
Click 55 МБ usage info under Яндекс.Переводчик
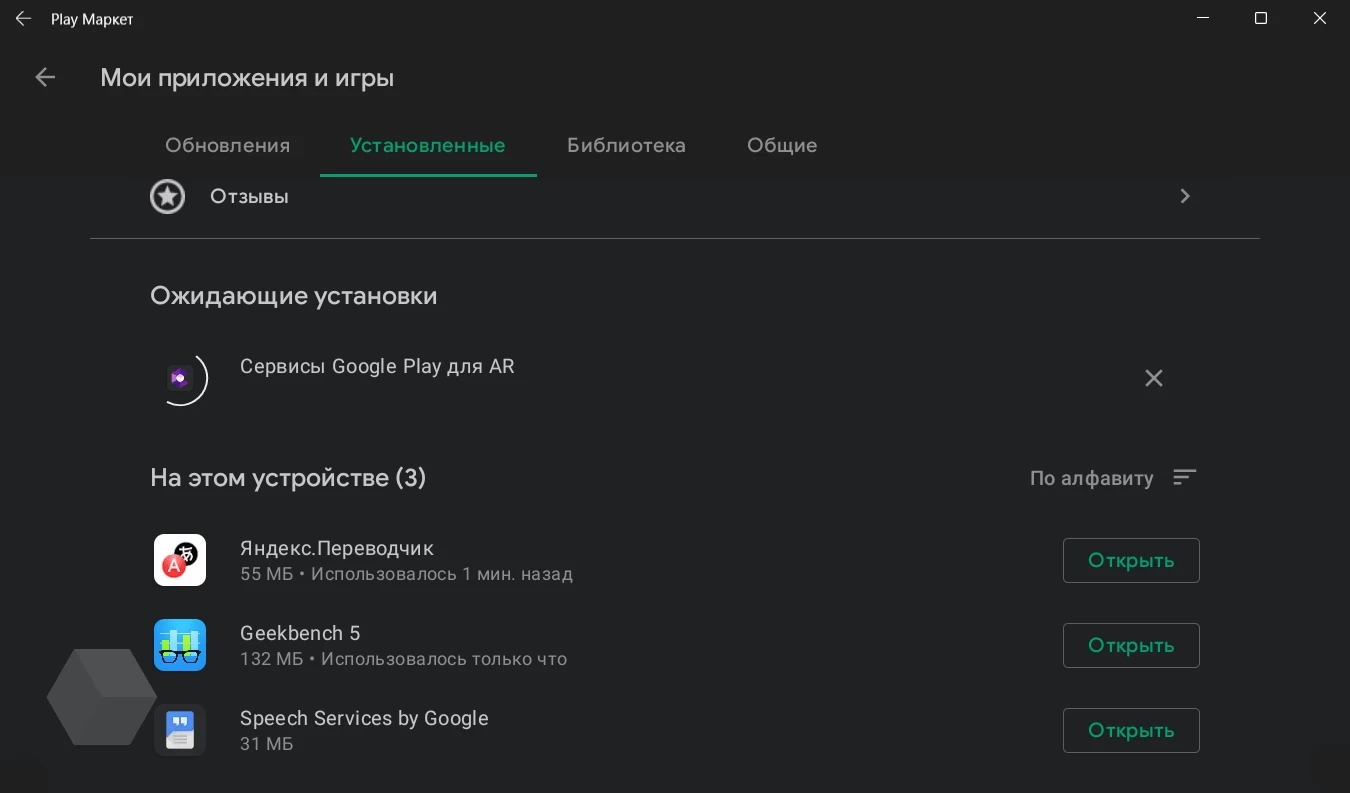click(406, 575)
